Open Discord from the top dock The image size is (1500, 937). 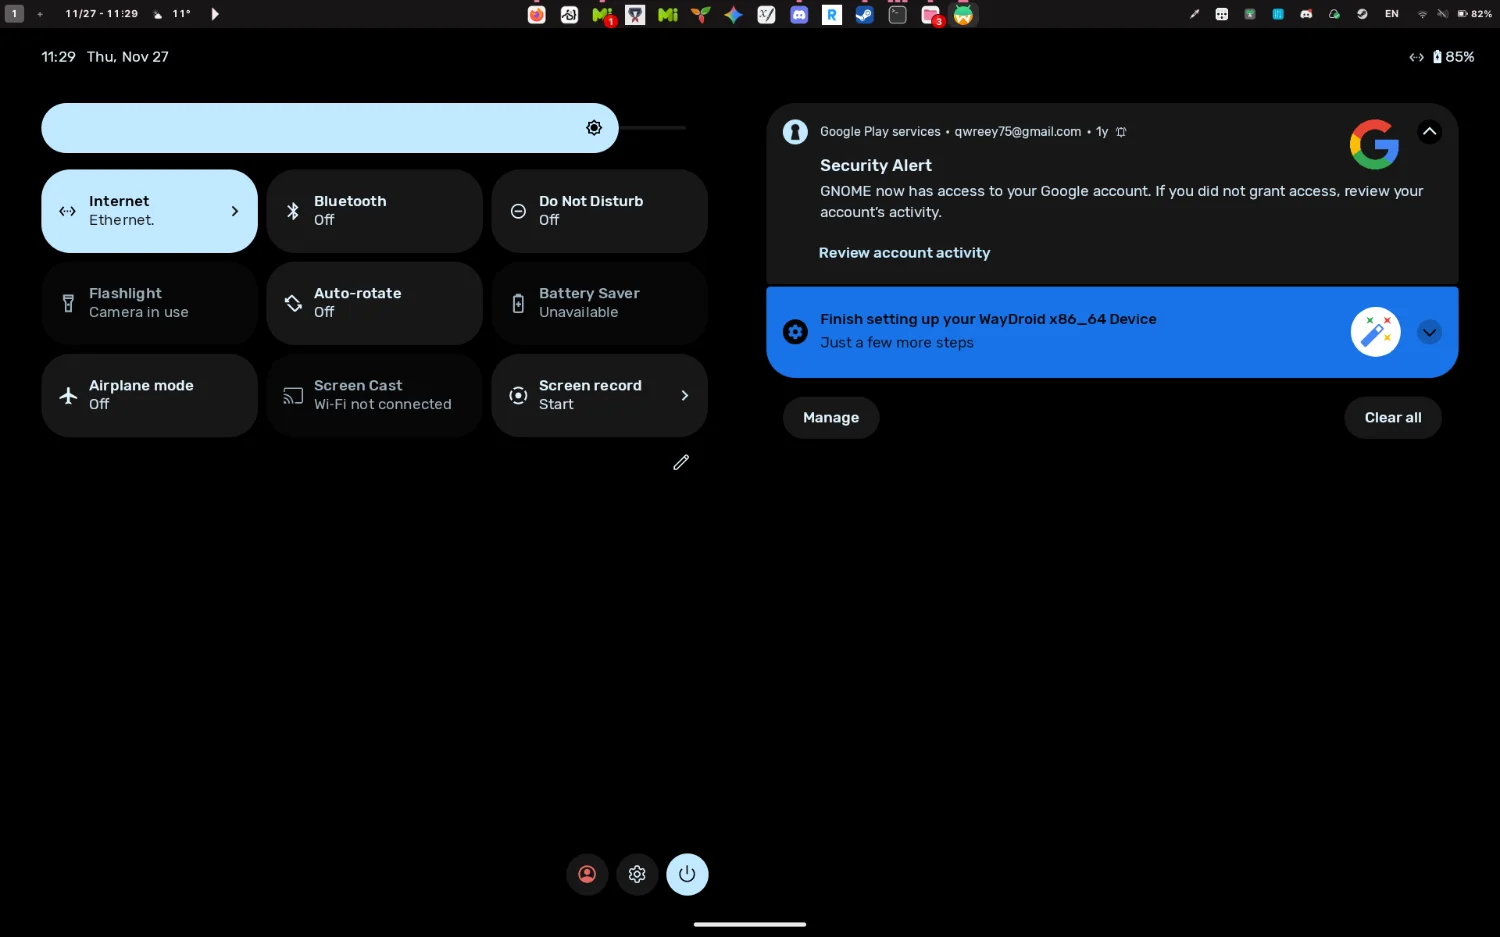coord(799,15)
